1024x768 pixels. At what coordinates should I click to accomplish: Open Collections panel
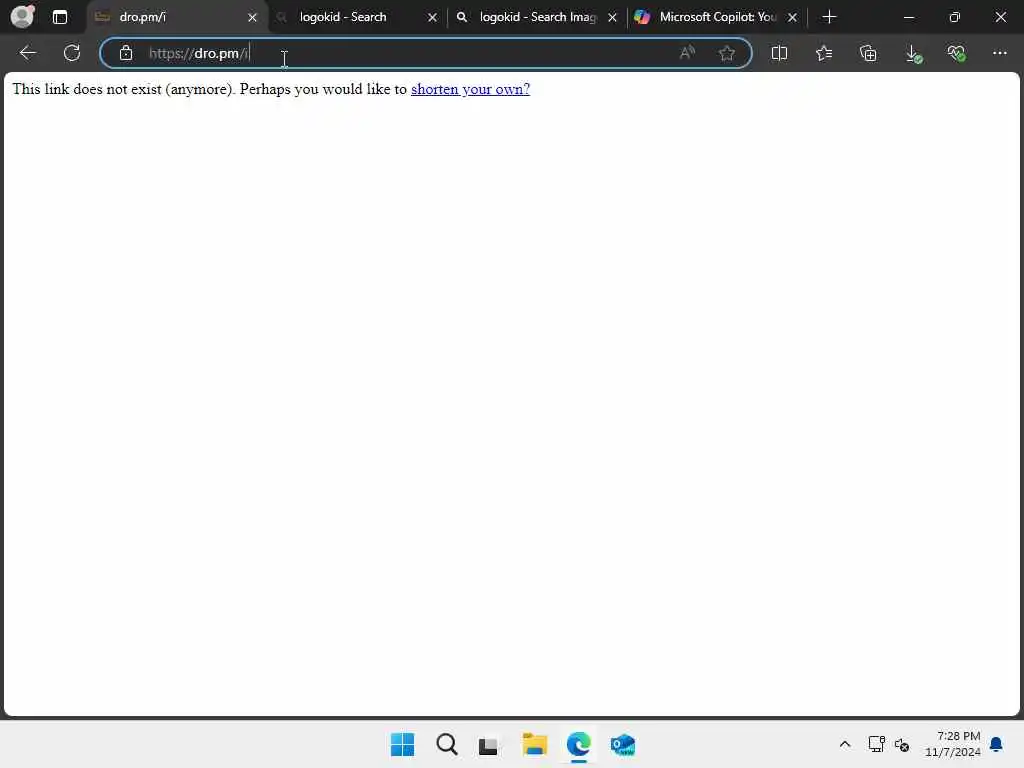pos(868,53)
